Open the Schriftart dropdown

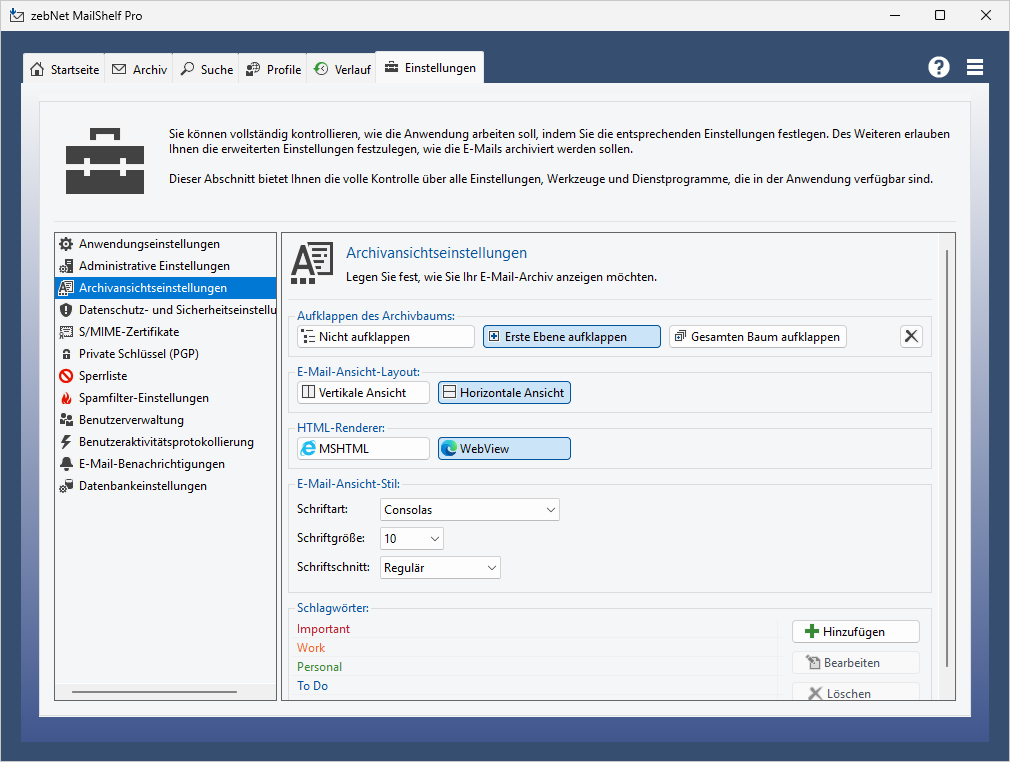(470, 510)
